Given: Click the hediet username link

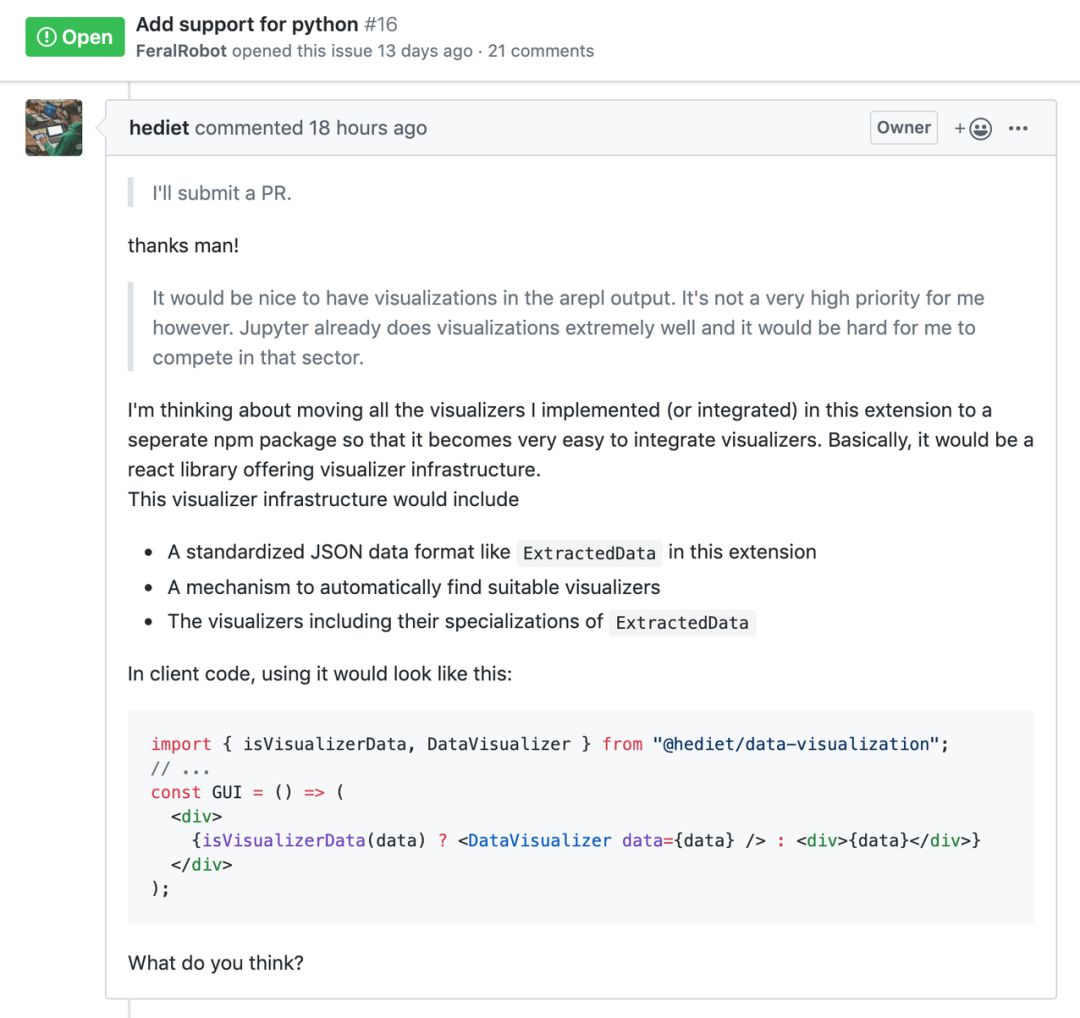Looking at the screenshot, I should (159, 128).
